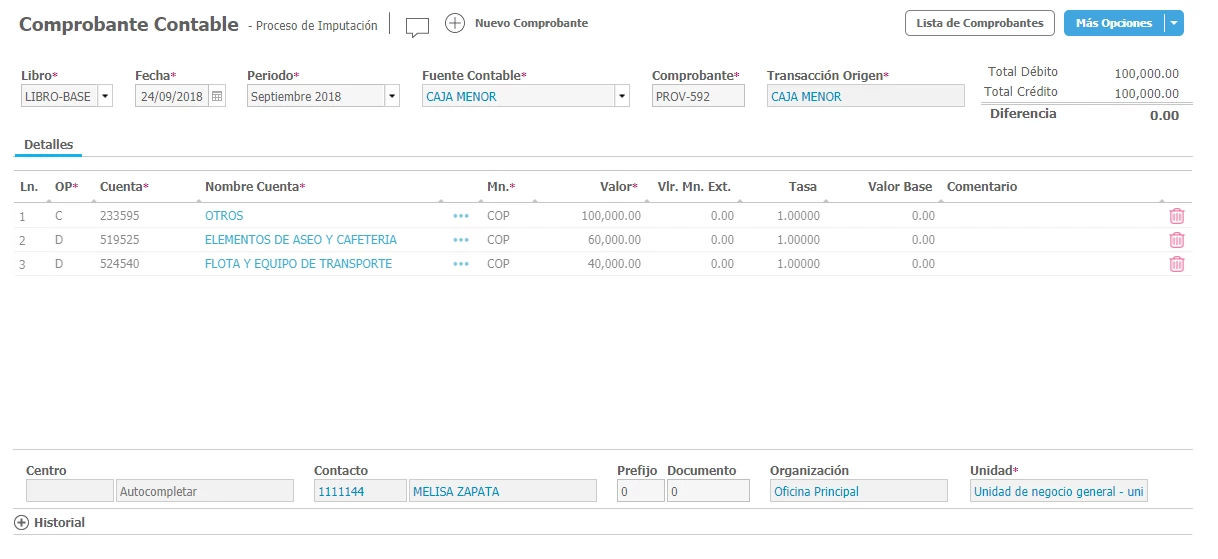Open ellipsis options for FLOTA Y EQUIPO row
The width and height of the screenshot is (1218, 559).
[460, 264]
